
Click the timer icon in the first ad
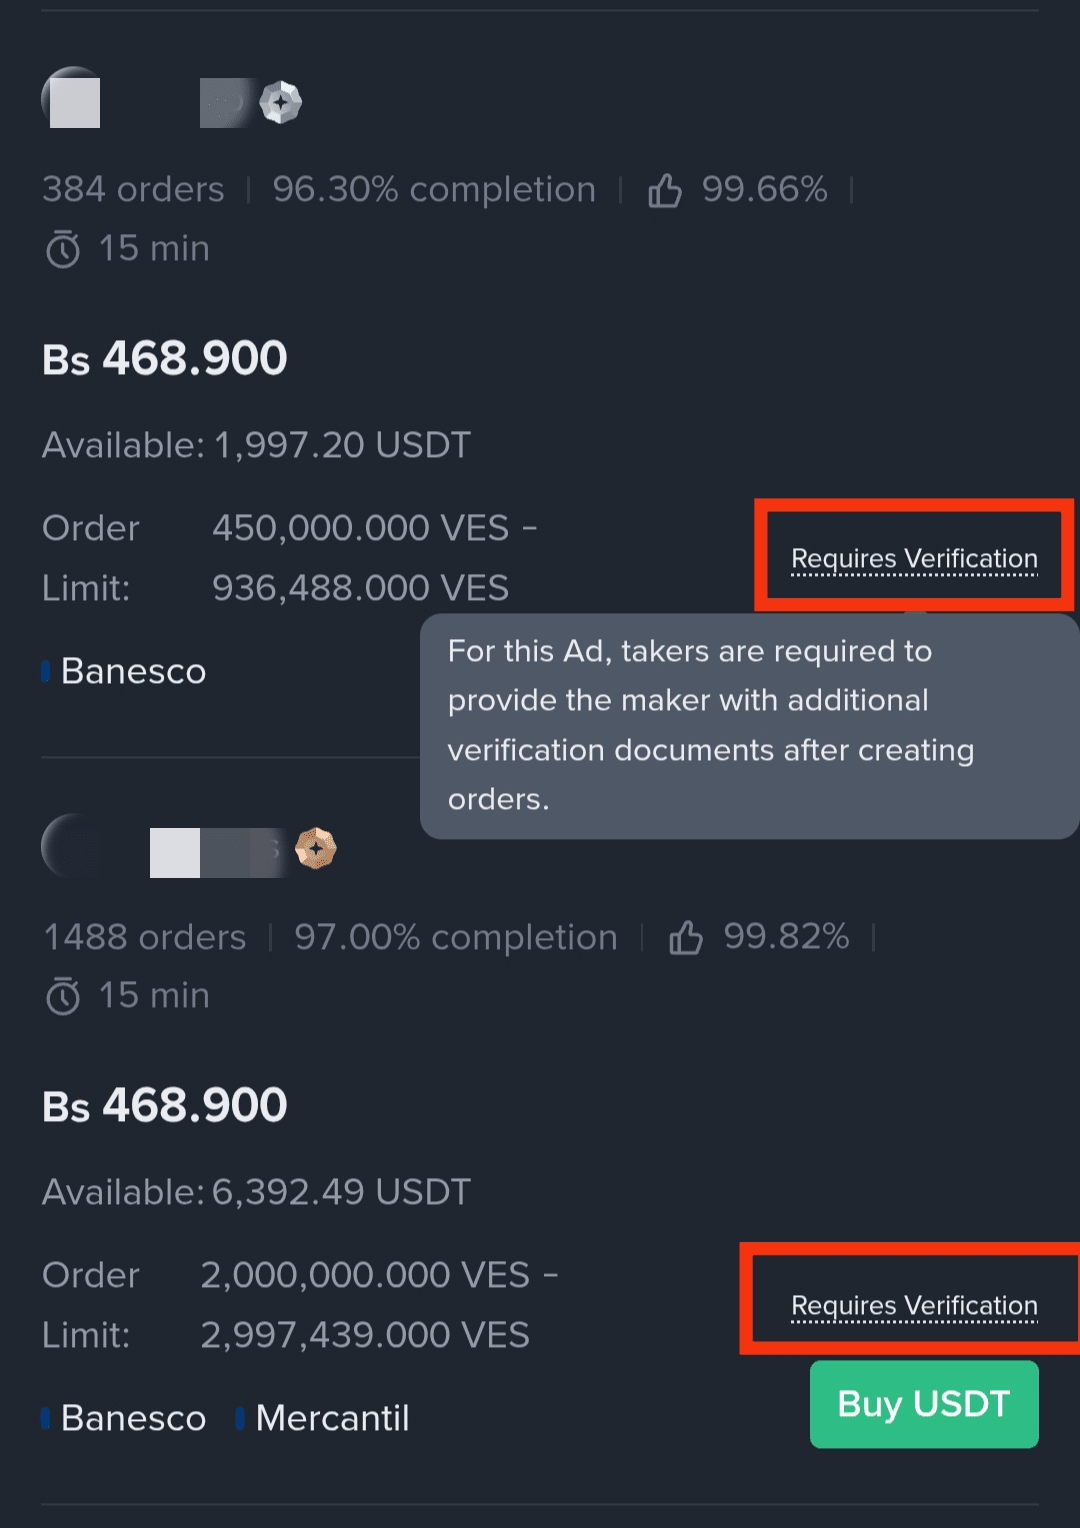[x=63, y=249]
